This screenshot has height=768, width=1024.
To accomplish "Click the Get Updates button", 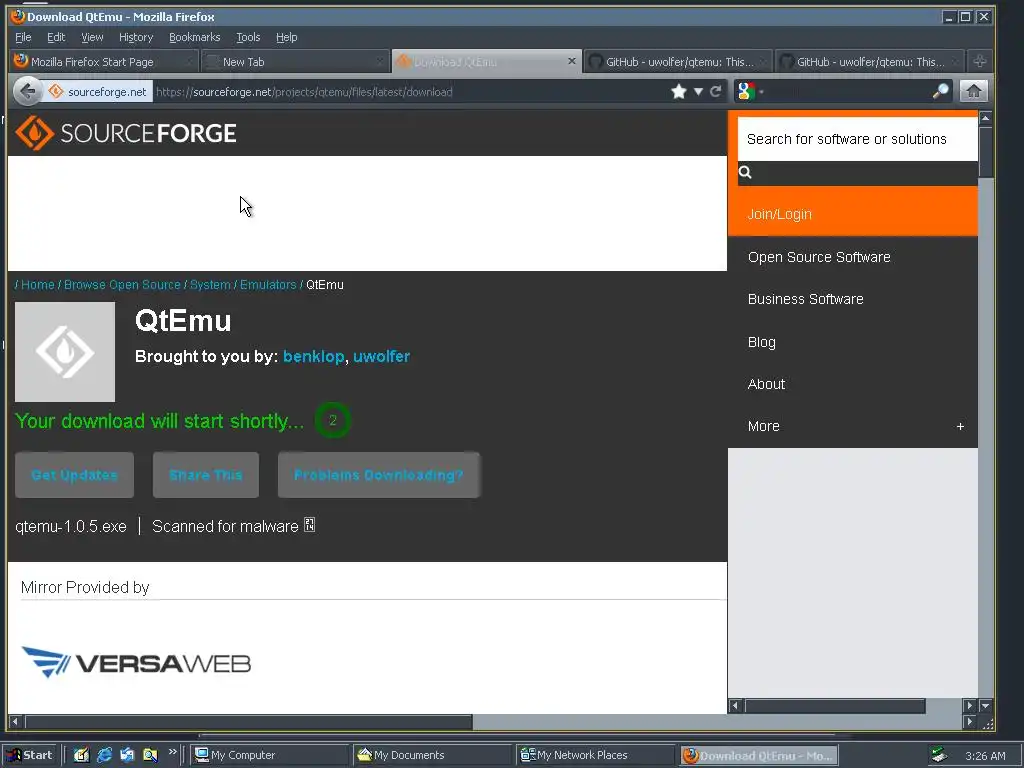I will click(74, 475).
